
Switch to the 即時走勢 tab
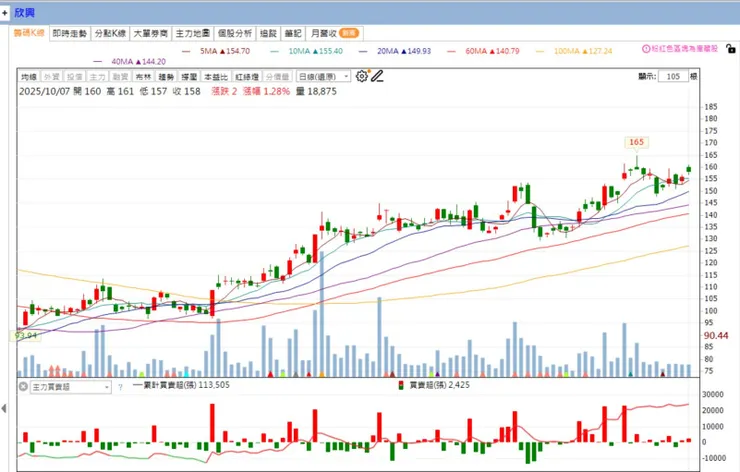(70, 33)
